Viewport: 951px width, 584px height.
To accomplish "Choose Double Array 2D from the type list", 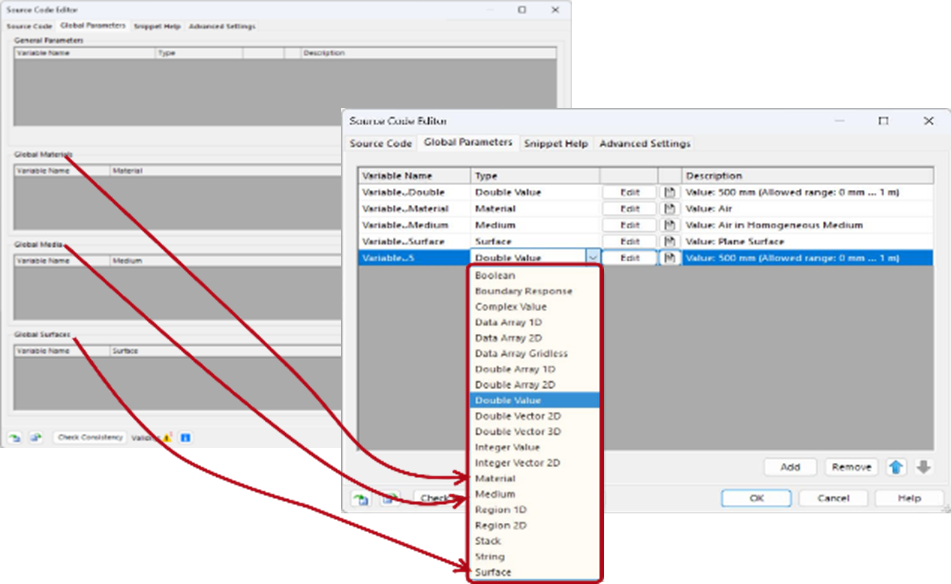I will click(x=534, y=385).
